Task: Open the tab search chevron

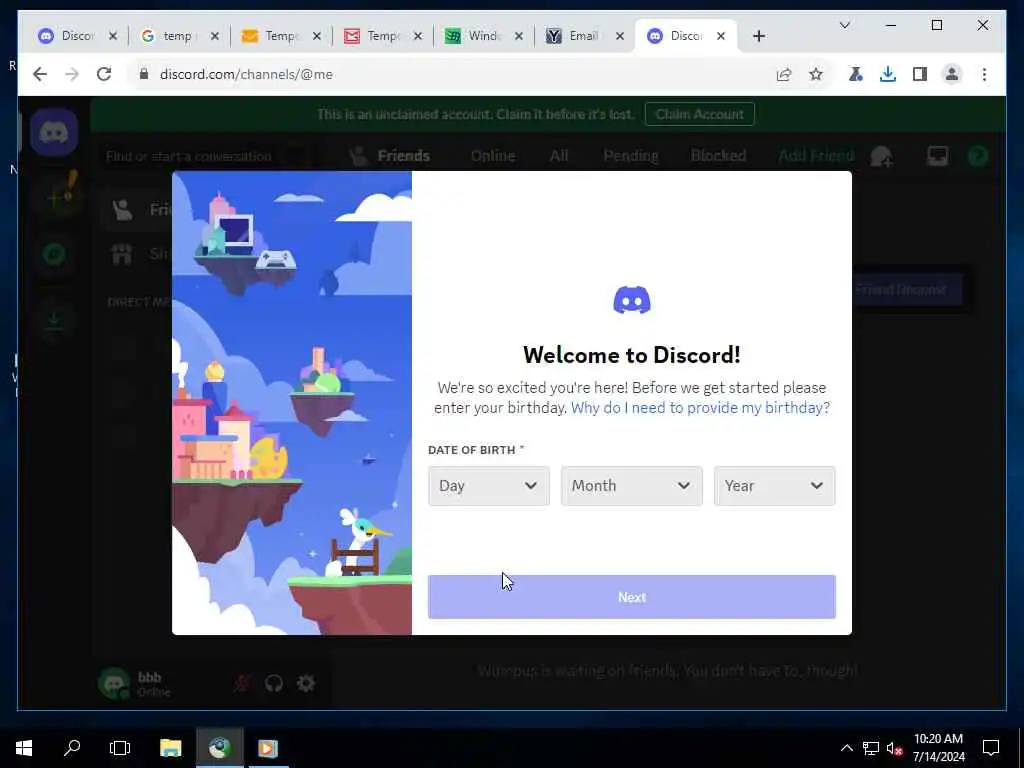Action: [x=844, y=25]
